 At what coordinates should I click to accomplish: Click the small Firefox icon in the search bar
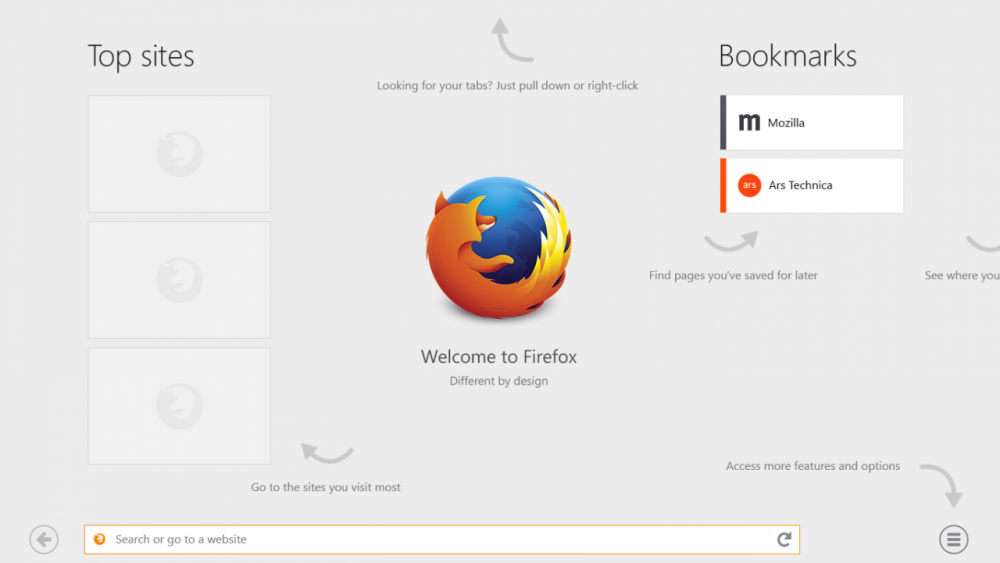(99, 540)
